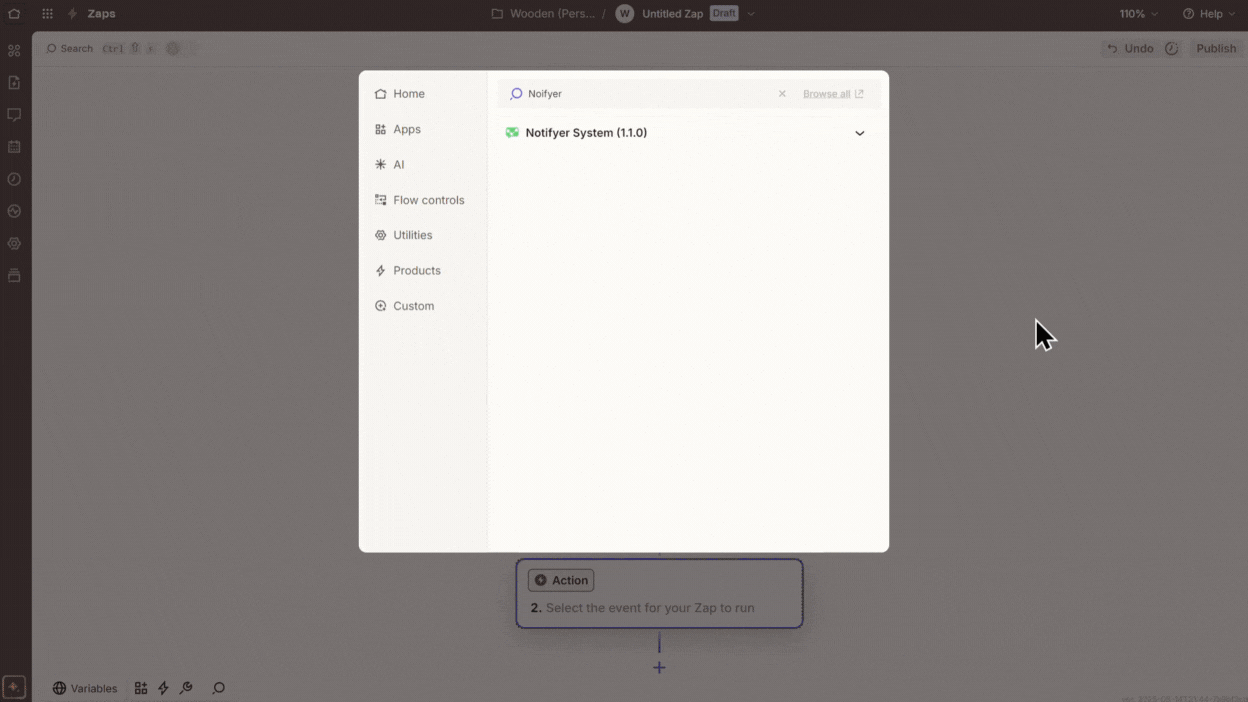This screenshot has width=1248, height=702.
Task: Click the Action badge on step 2
Action: tap(561, 580)
